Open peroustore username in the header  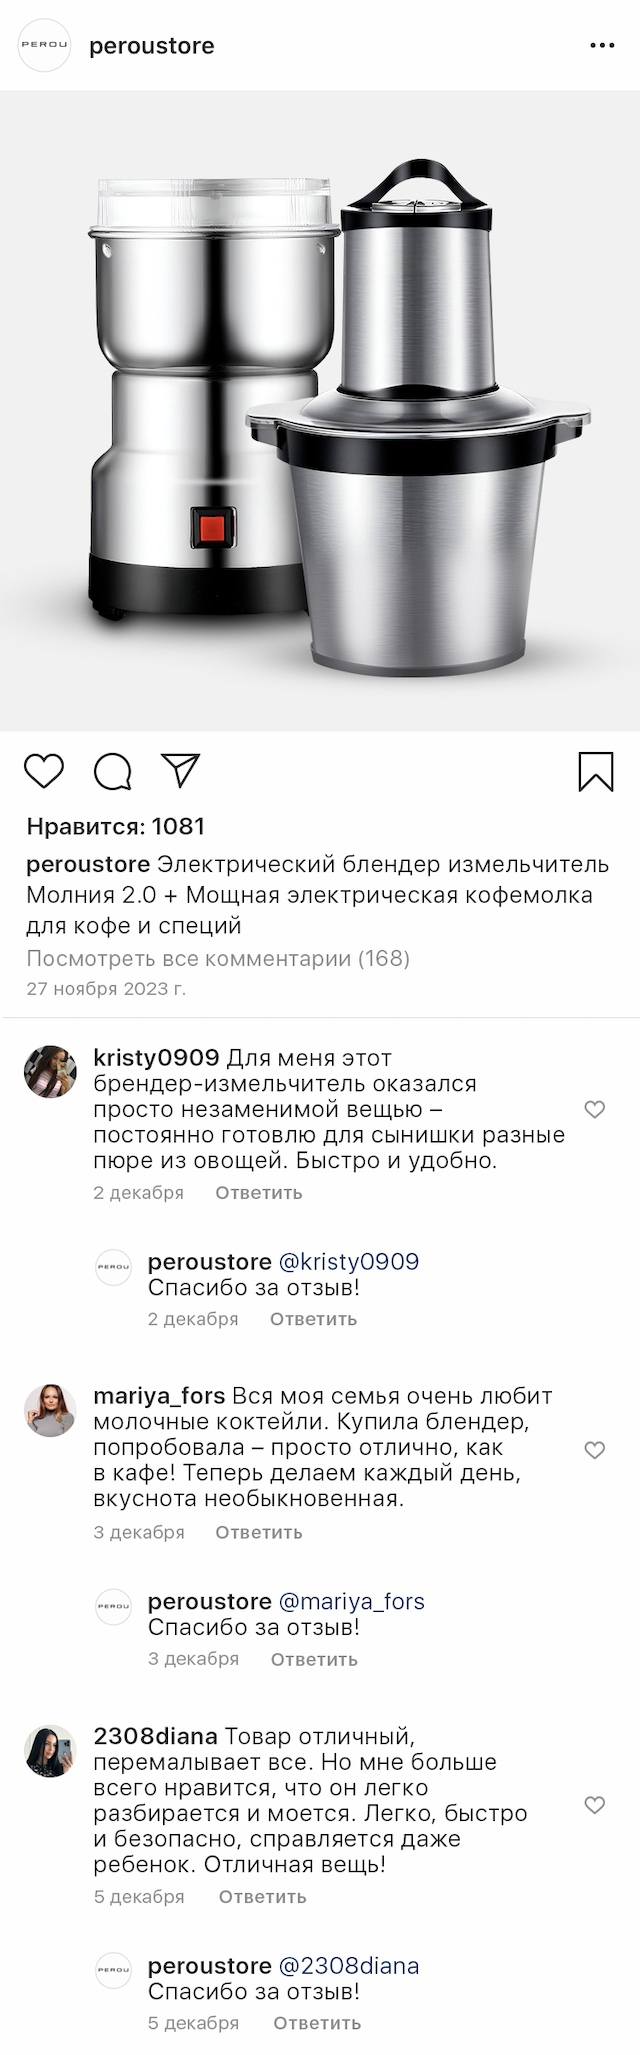[x=152, y=46]
